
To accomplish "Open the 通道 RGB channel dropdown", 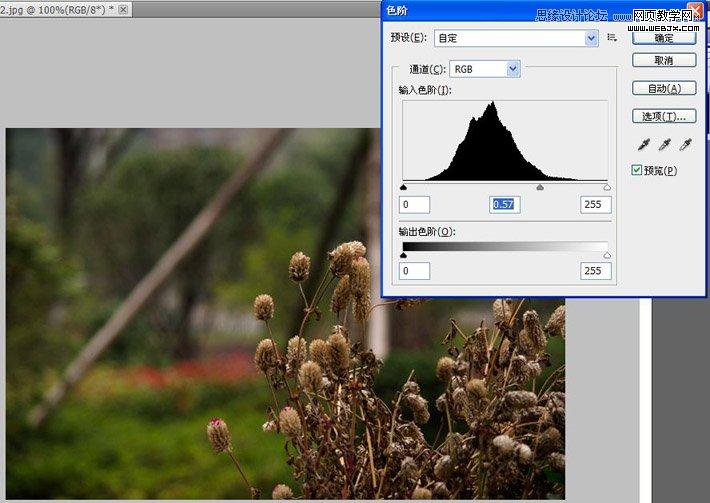I will 485,69.
